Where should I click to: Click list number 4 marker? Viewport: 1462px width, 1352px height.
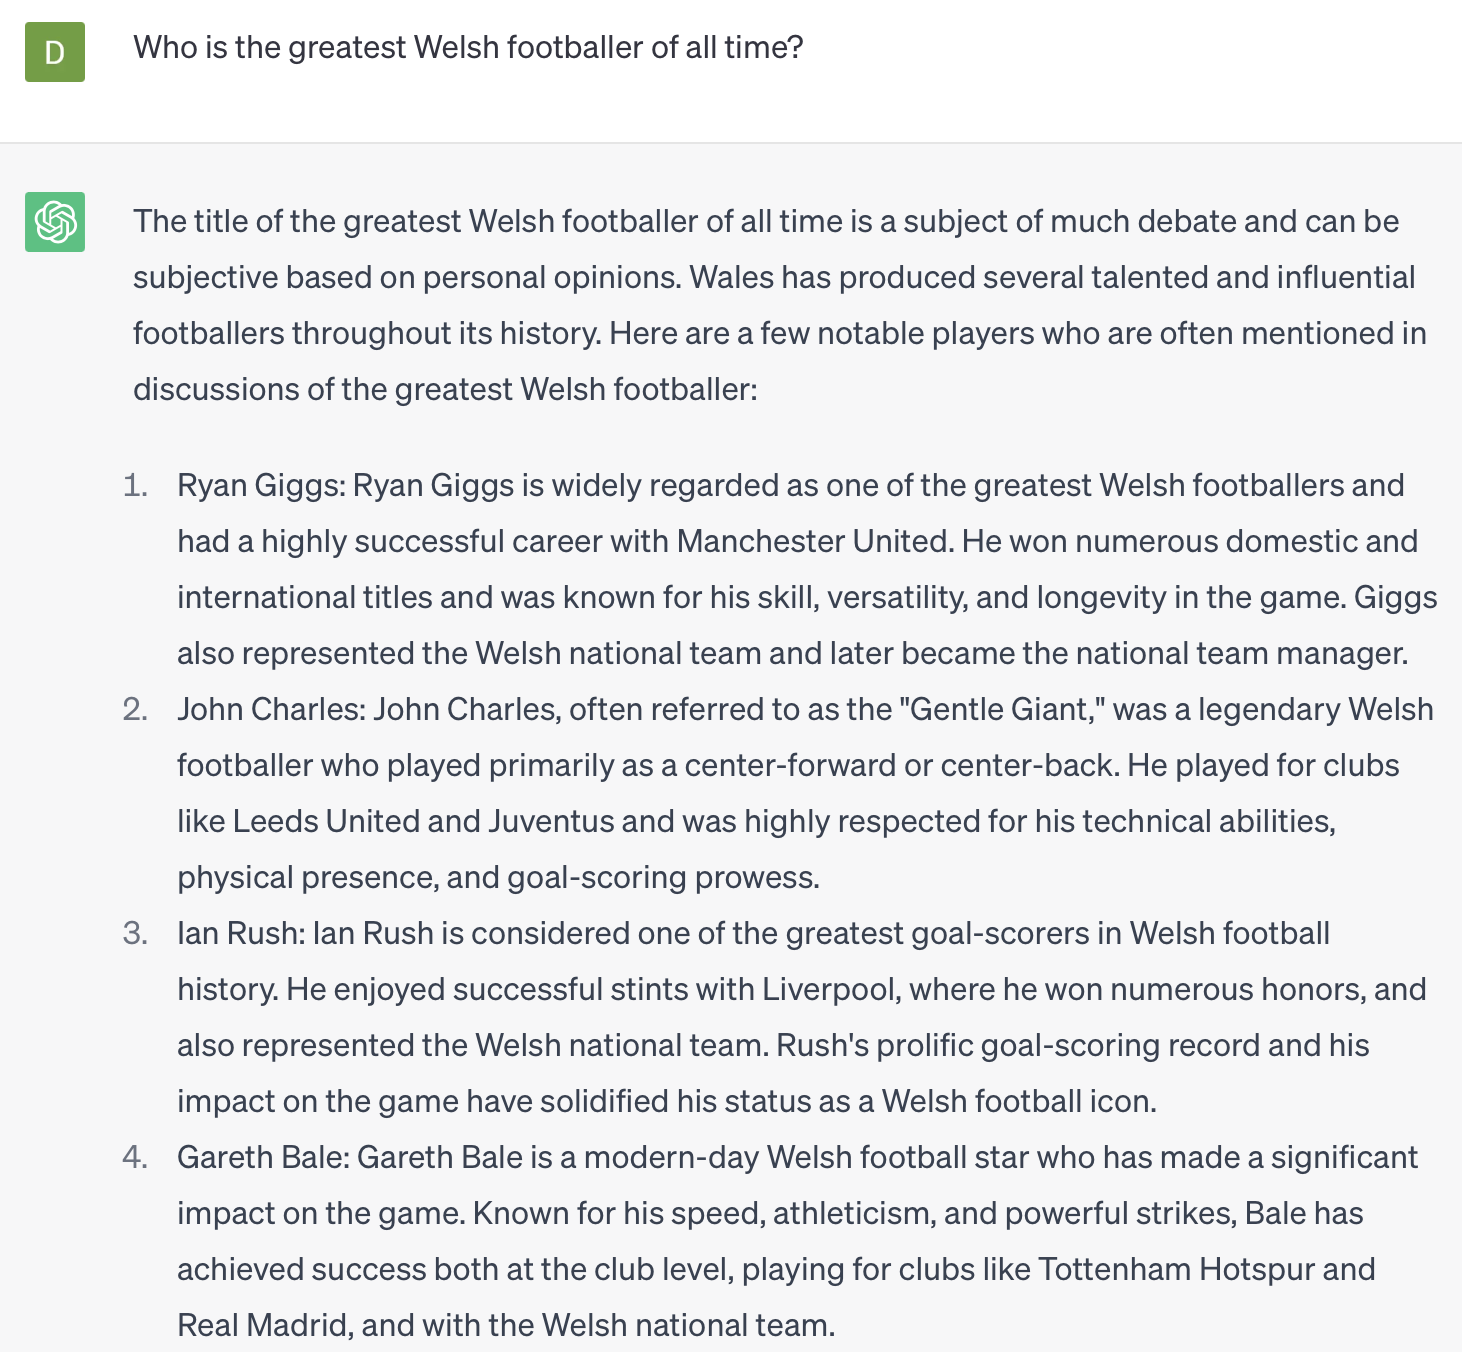coord(135,1158)
